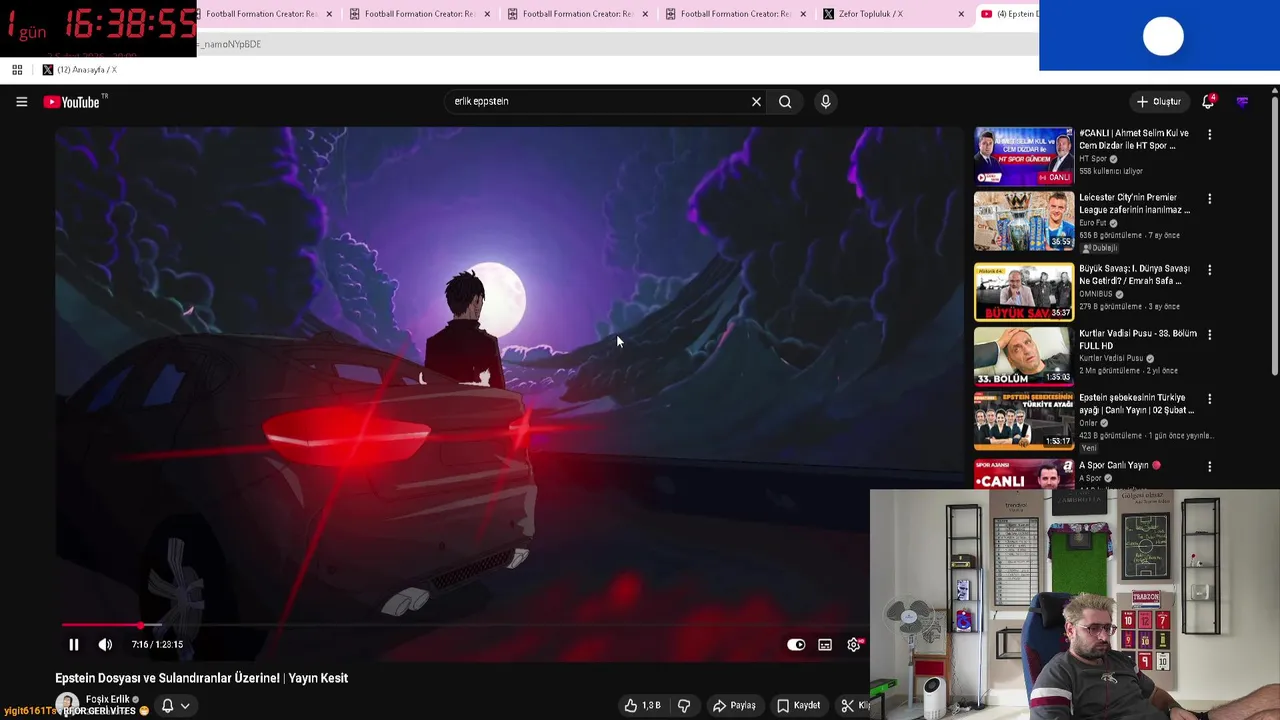
Task: Save the video via Kaydet
Action: (798, 705)
